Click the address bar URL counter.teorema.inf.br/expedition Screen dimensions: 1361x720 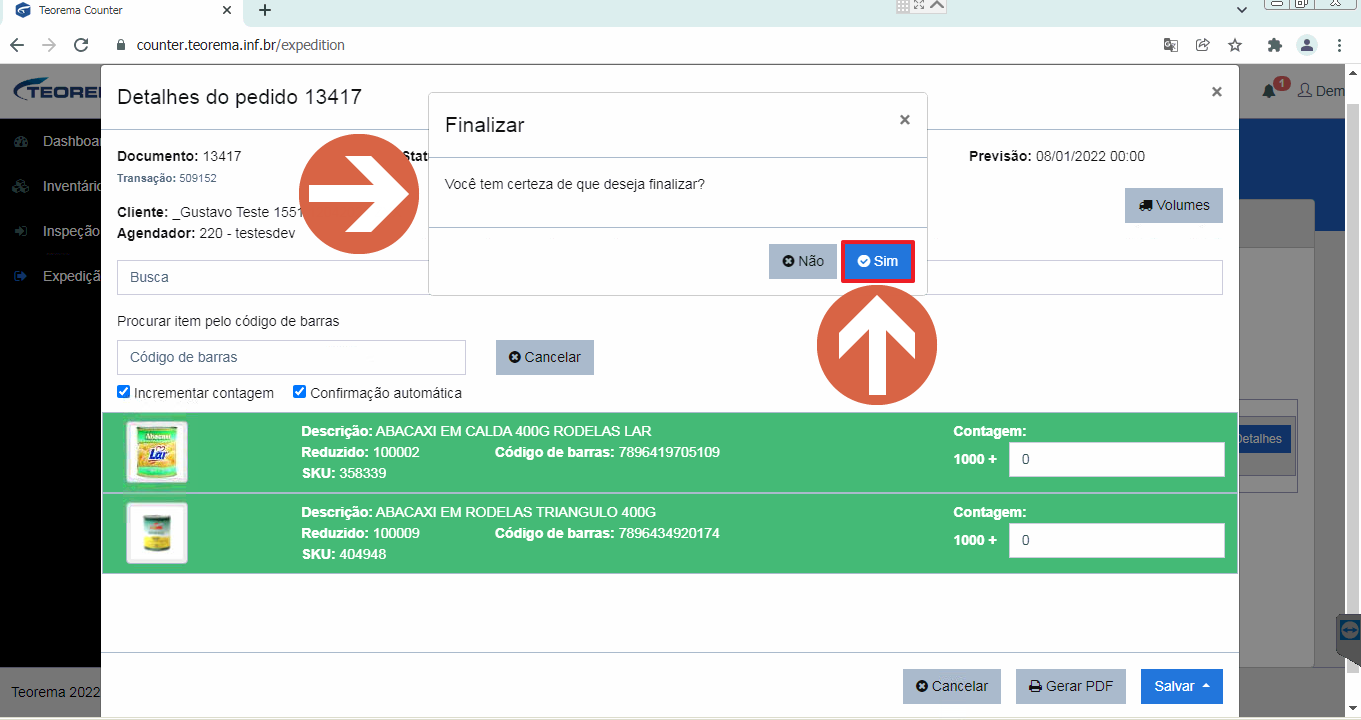[x=241, y=45]
